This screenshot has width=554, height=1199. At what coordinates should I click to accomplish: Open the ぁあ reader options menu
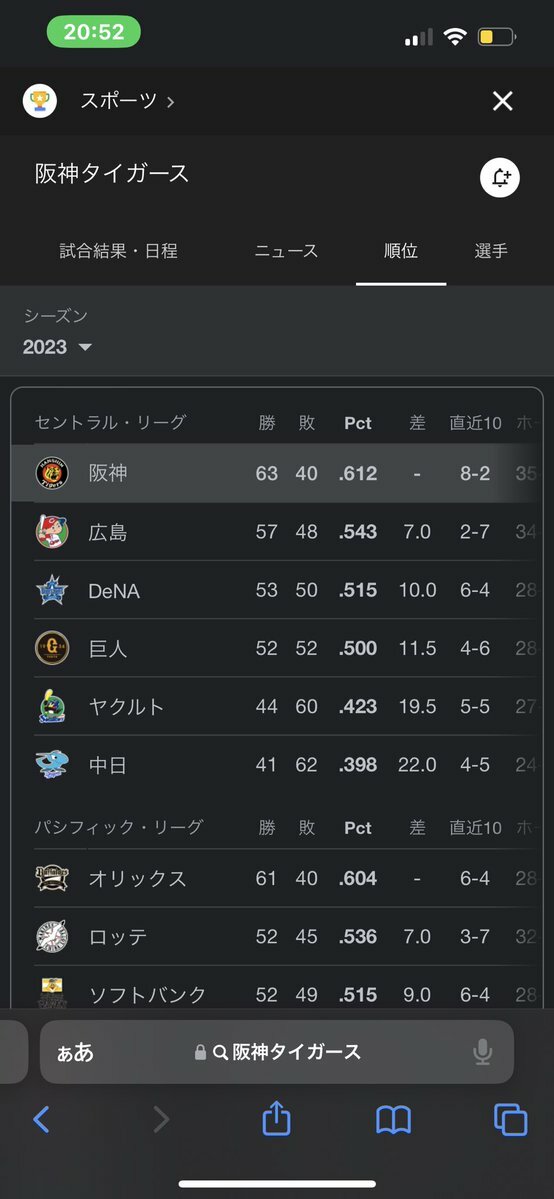coord(76,1053)
